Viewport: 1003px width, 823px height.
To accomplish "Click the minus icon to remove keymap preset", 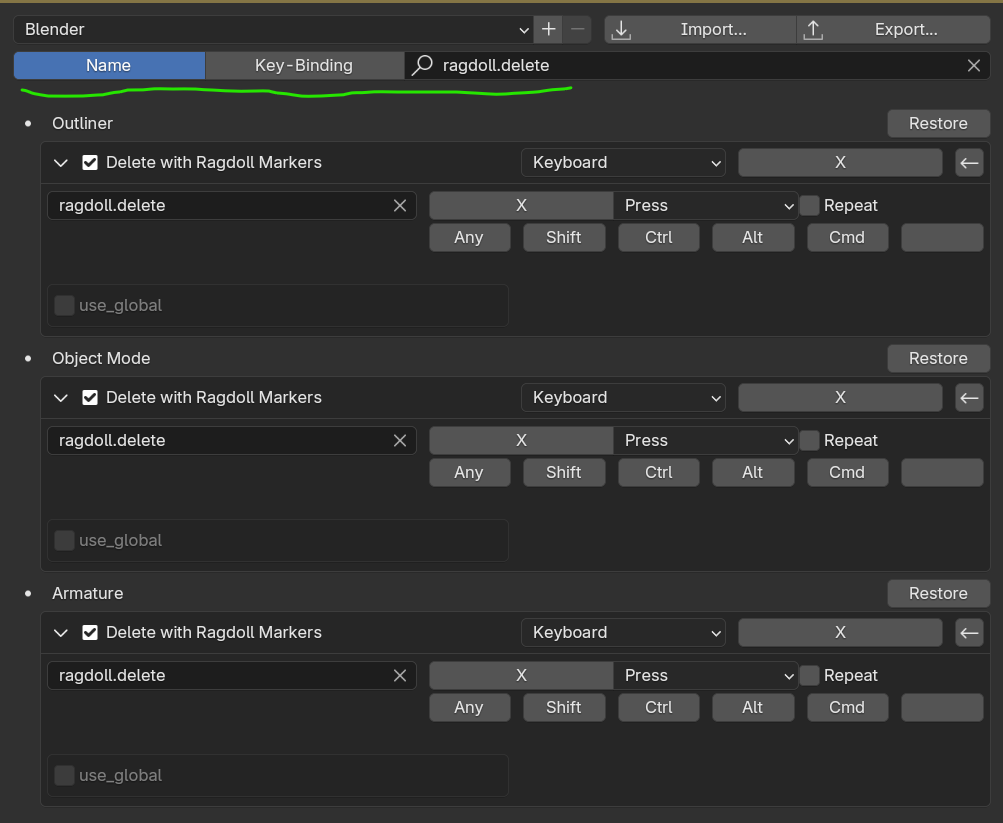I will (578, 29).
